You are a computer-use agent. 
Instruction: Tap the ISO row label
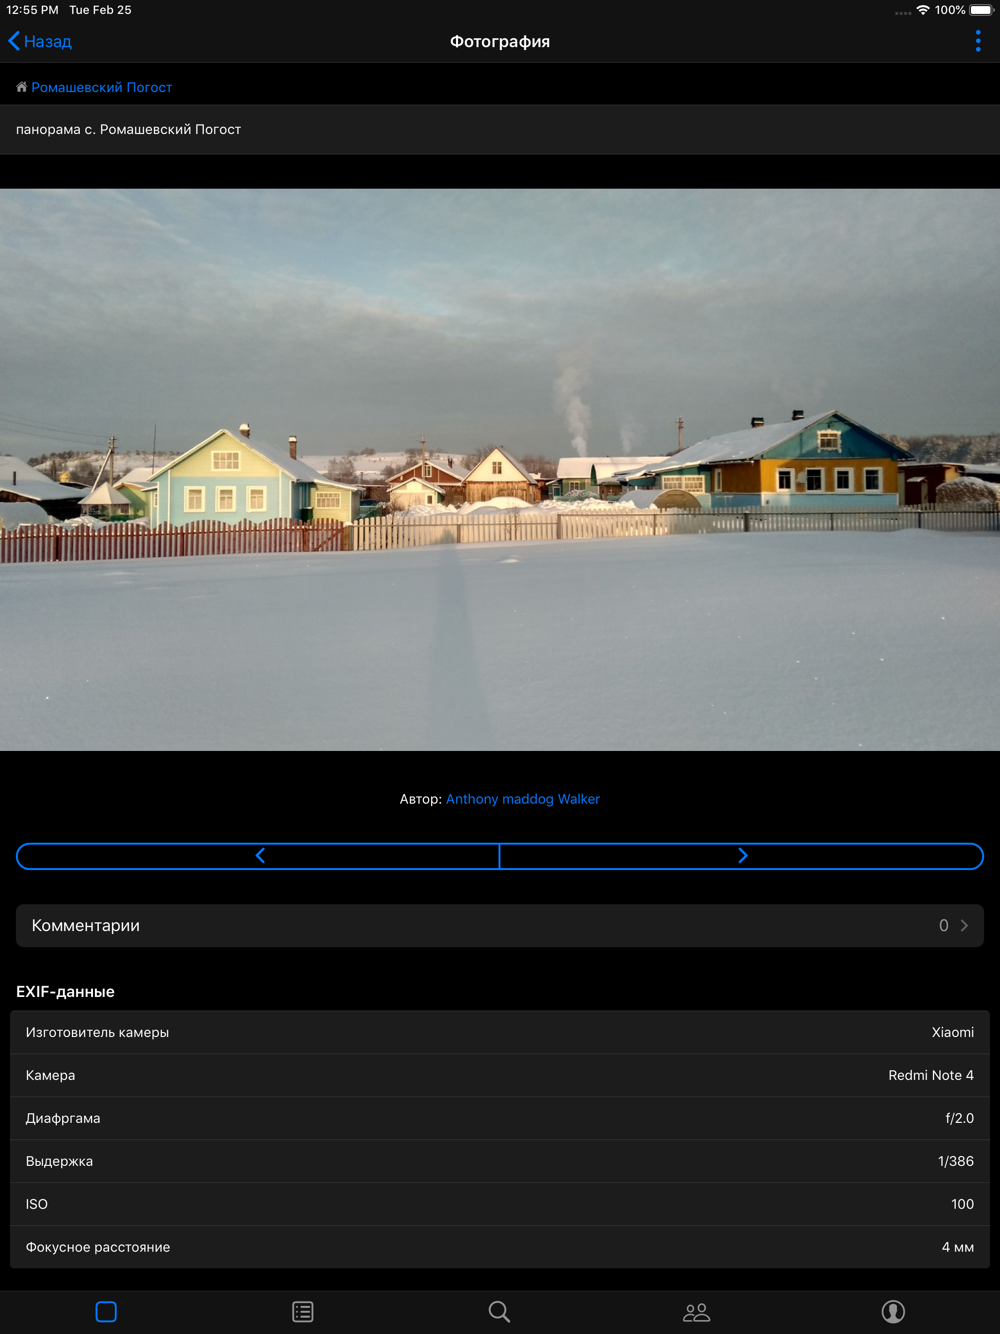(x=37, y=1204)
